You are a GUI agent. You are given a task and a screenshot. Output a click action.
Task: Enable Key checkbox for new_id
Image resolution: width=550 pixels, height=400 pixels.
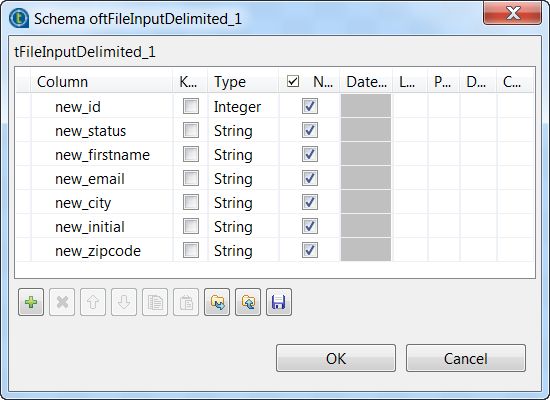(191, 106)
